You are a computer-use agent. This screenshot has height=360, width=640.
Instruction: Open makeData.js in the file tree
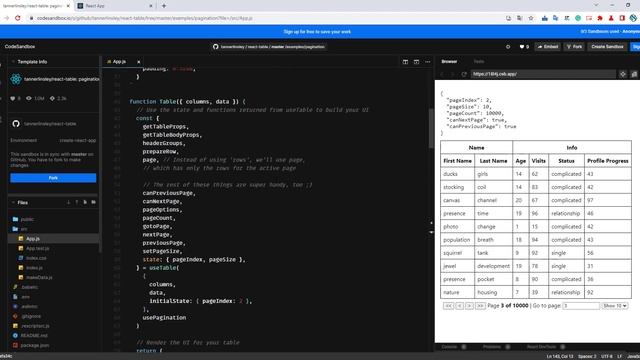coord(39,278)
